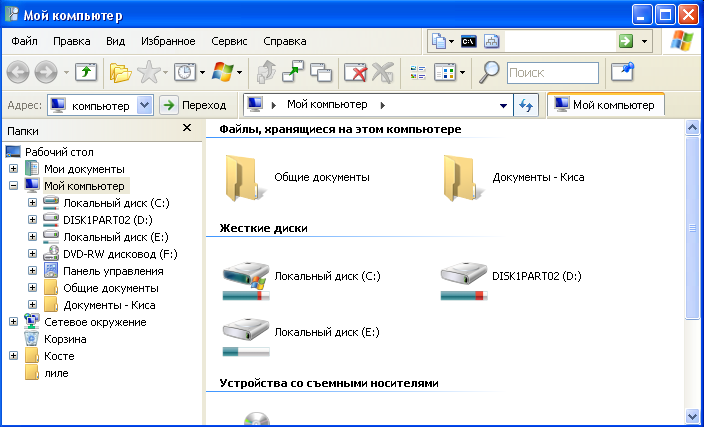Click the Forward navigation arrow

[x=46, y=72]
